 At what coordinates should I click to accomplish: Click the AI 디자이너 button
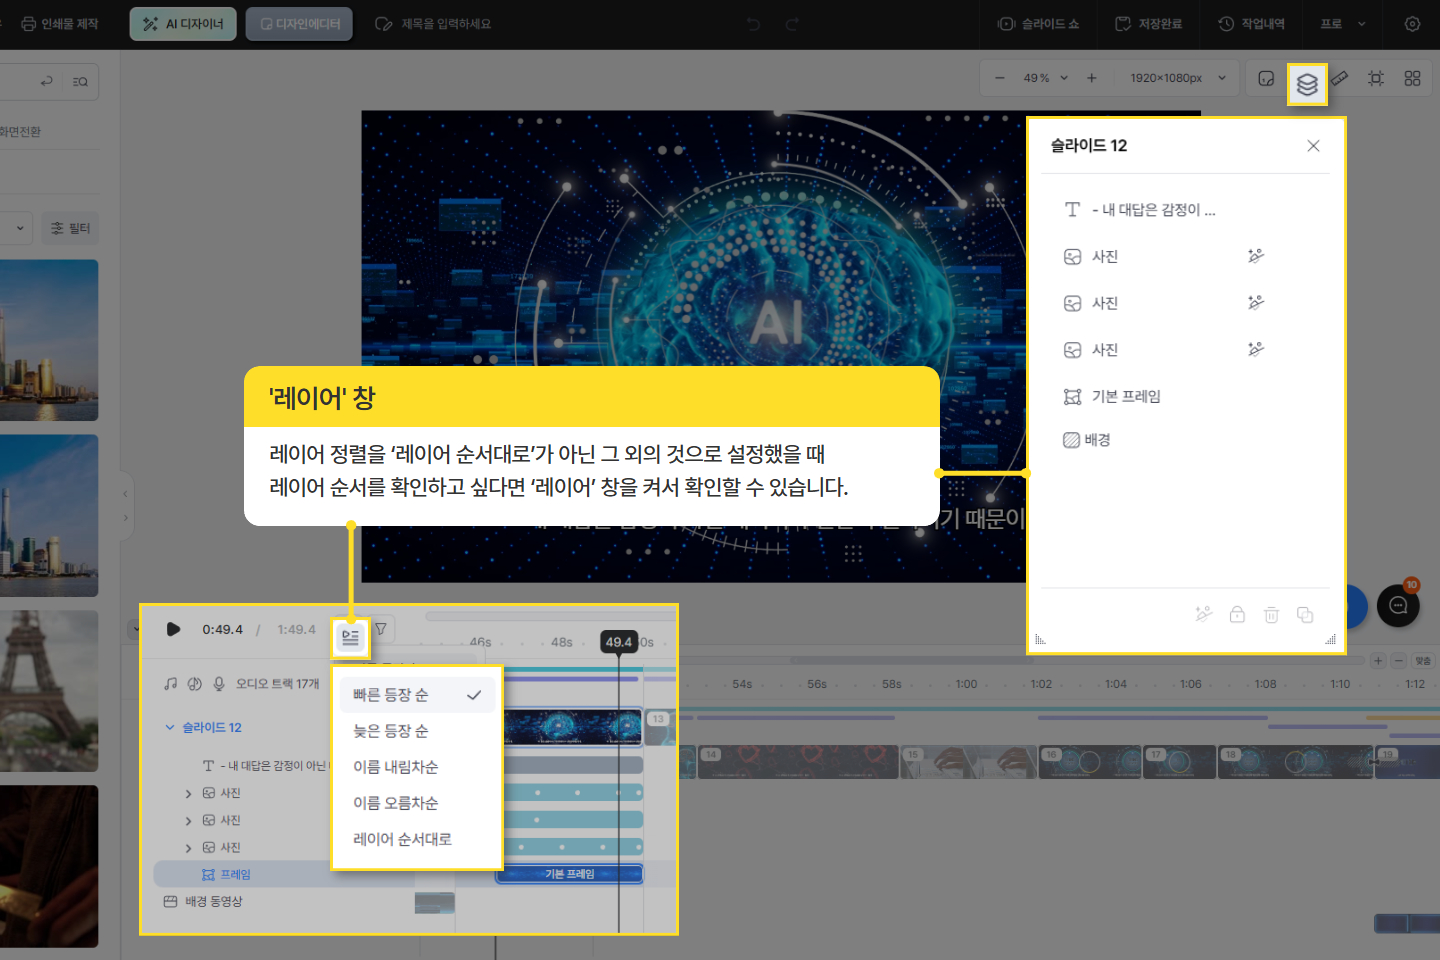tap(183, 24)
